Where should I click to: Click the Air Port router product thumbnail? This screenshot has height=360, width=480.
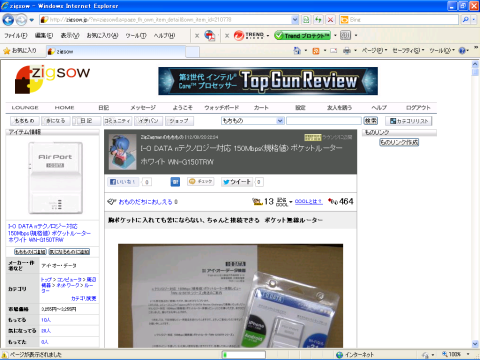[55, 178]
